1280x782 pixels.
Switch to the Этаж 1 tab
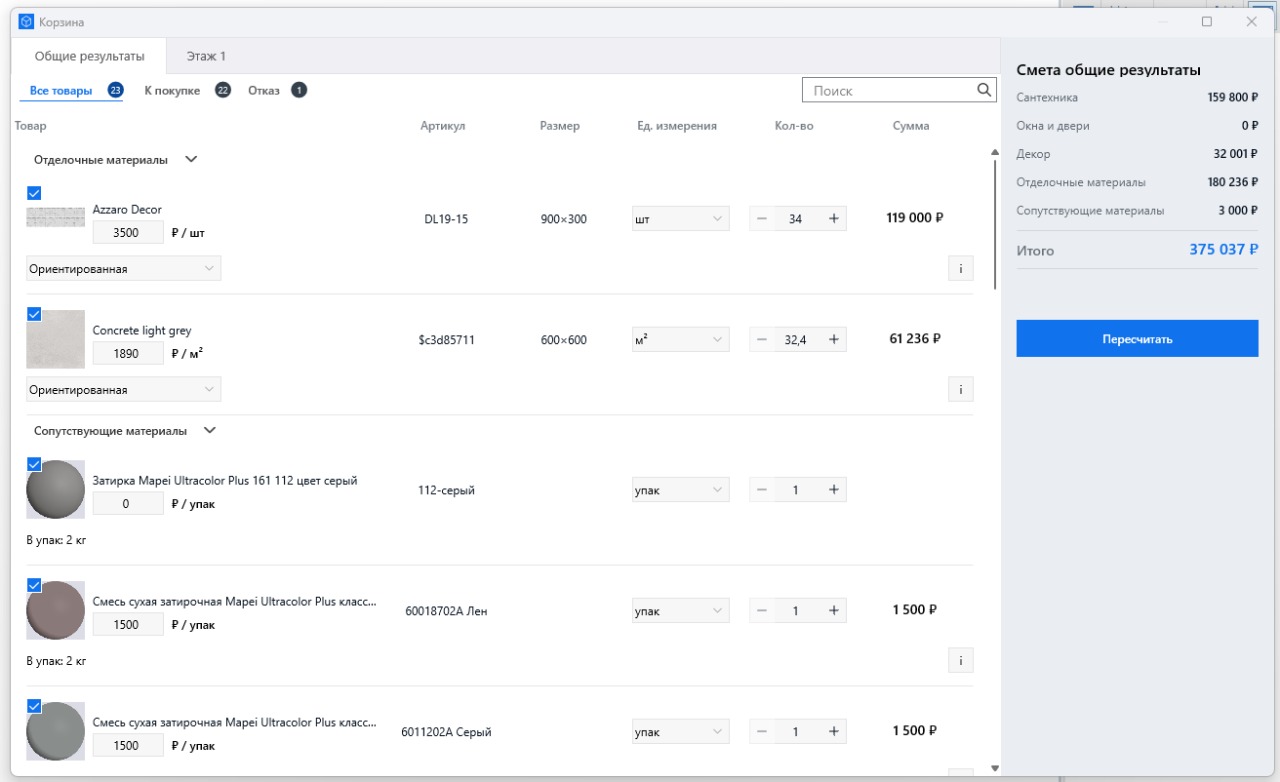point(207,56)
